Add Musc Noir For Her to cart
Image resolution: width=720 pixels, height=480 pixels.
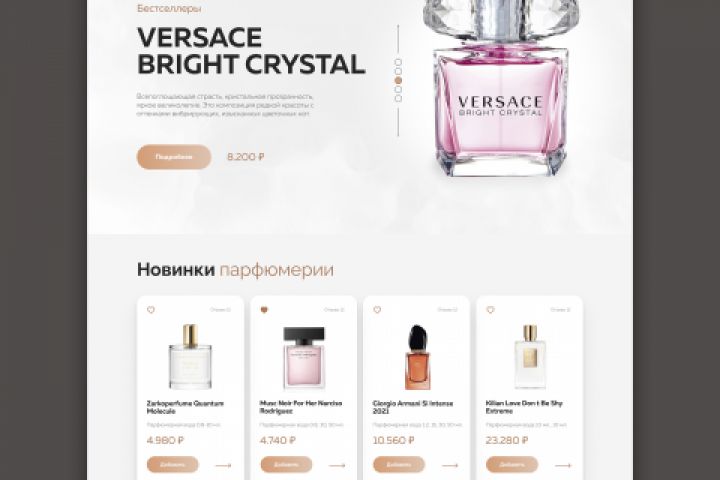coord(286,464)
